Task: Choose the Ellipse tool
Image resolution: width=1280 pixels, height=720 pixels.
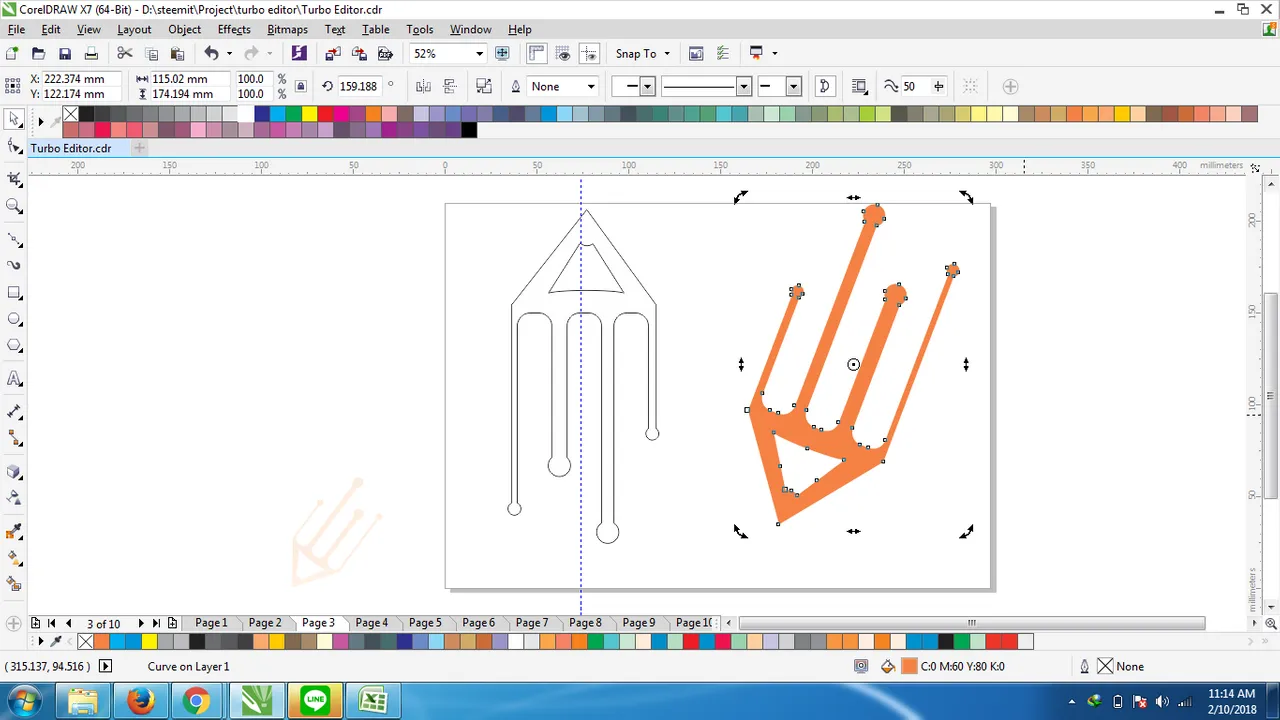Action: click(14, 319)
